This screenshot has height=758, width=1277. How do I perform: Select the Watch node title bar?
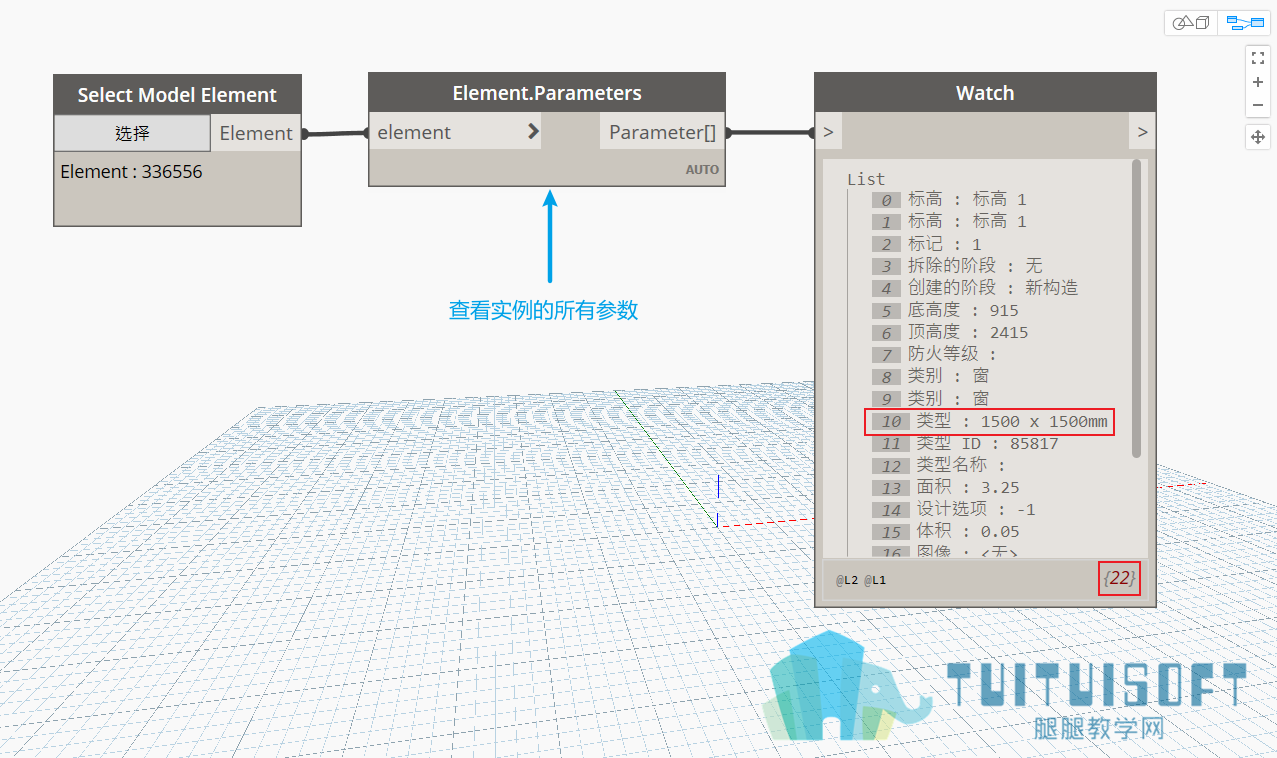pyautogui.click(x=985, y=93)
